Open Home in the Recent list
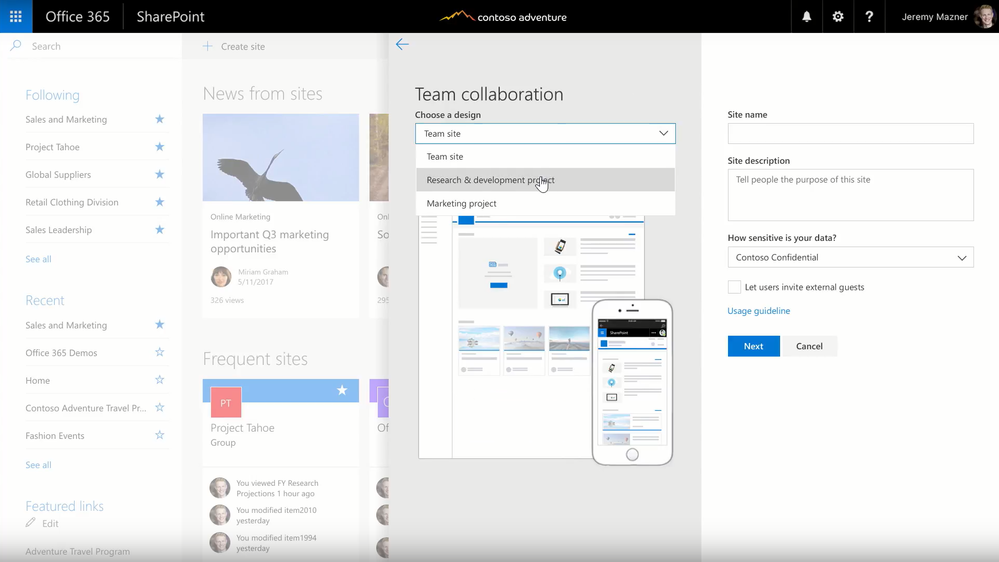 tap(38, 380)
